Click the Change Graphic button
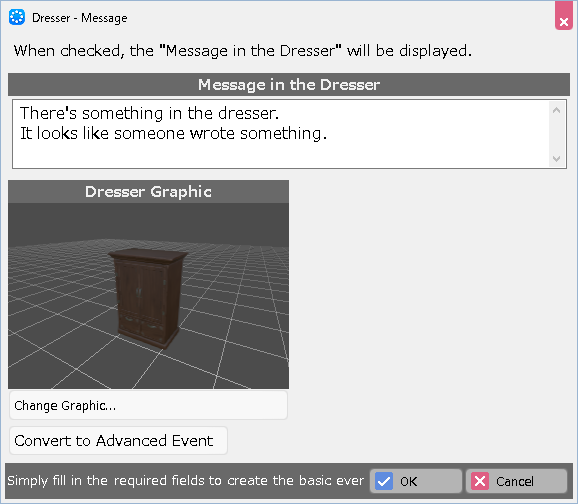The width and height of the screenshot is (578, 504). pyautogui.click(x=148, y=405)
